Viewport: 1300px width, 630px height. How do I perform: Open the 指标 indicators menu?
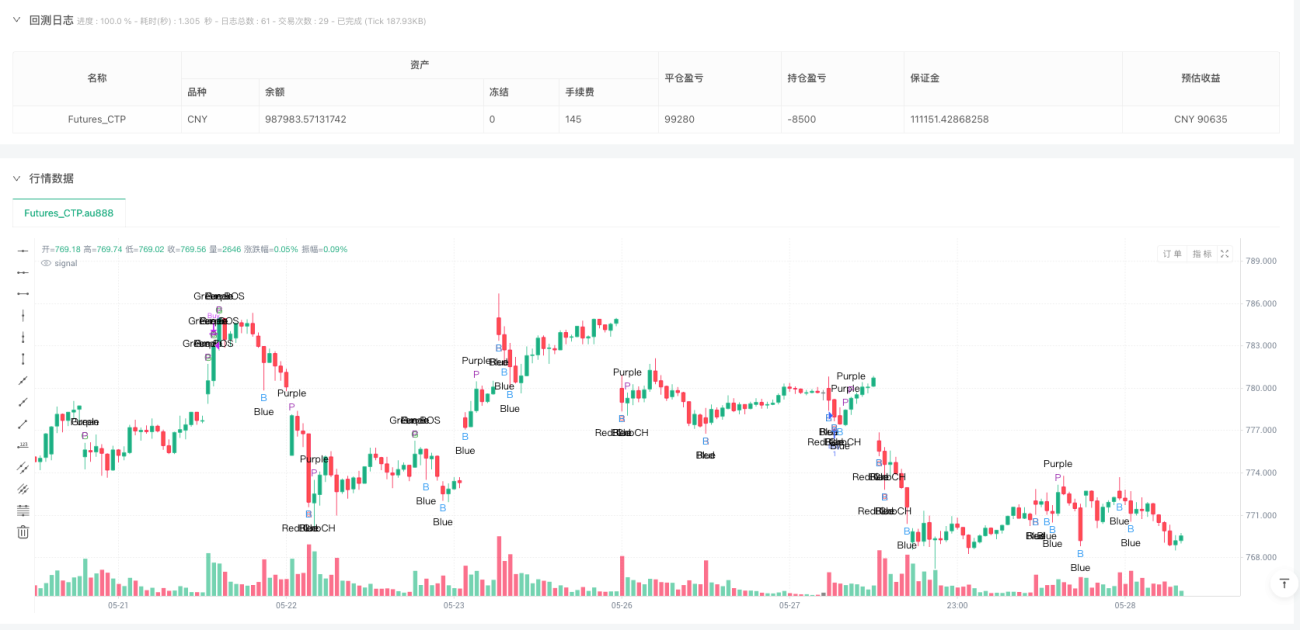click(x=1201, y=254)
